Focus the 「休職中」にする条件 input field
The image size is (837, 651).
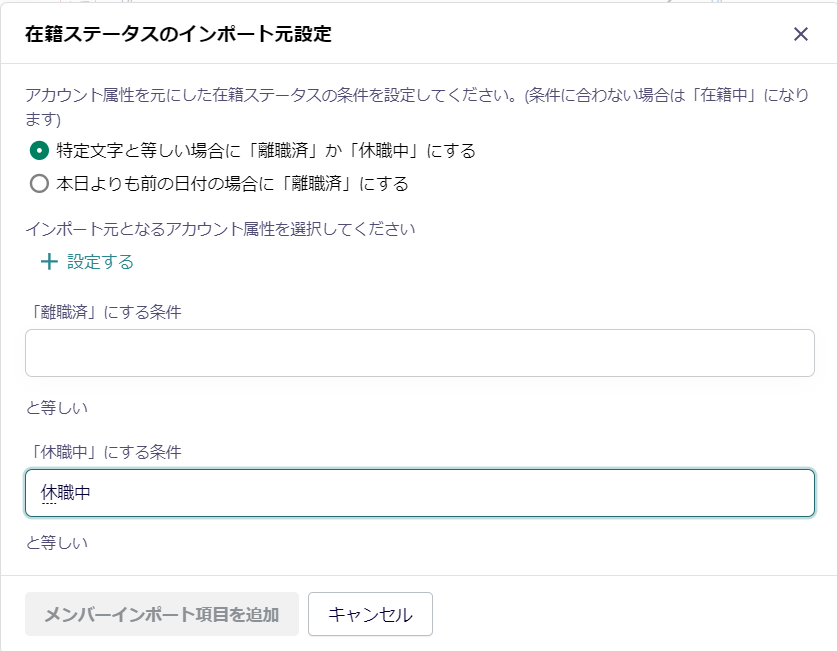click(x=420, y=493)
